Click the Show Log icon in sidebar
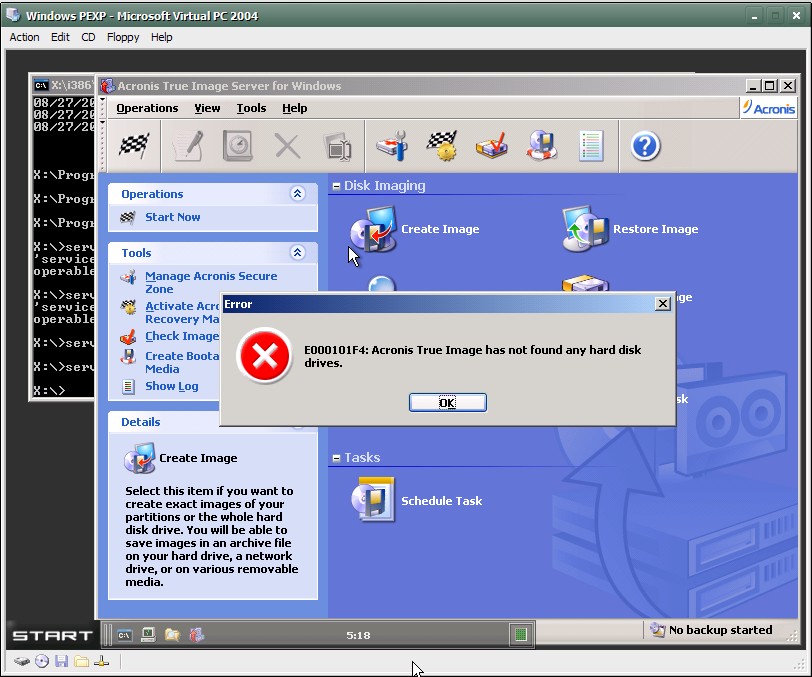 click(x=128, y=386)
